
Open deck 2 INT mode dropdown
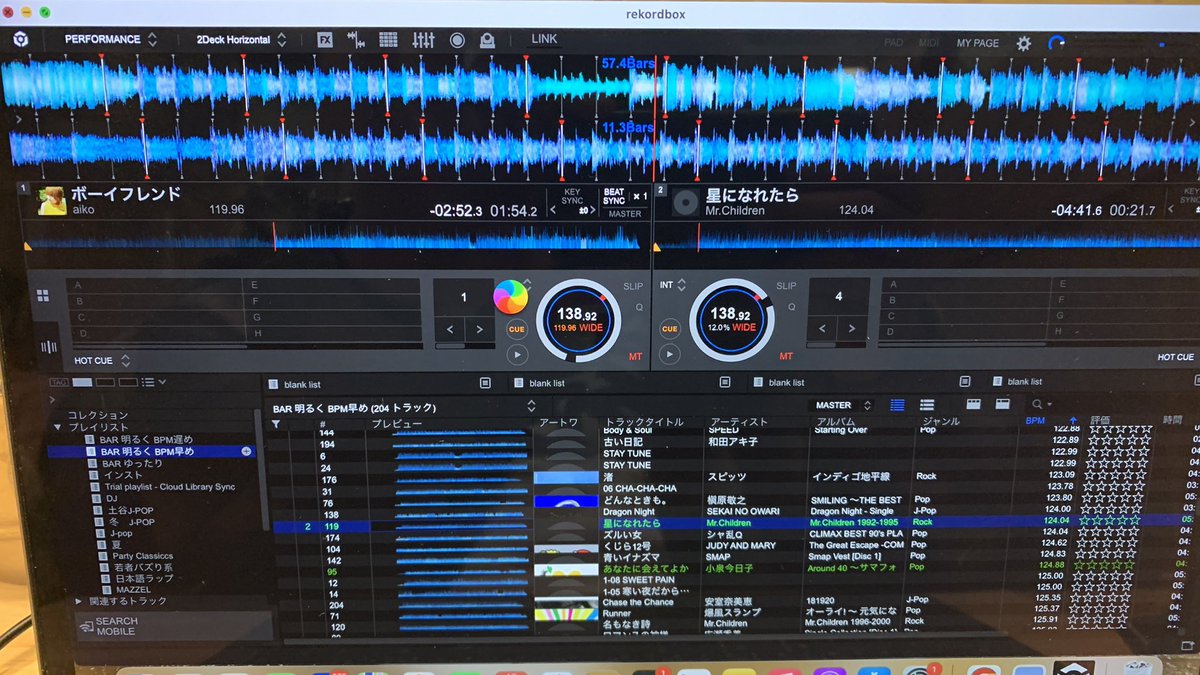point(672,285)
